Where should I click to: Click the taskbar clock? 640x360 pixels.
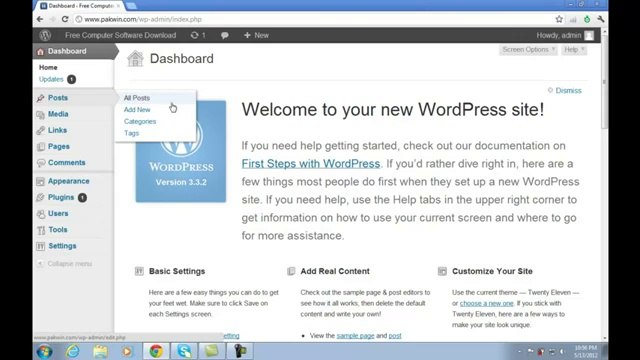click(586, 351)
